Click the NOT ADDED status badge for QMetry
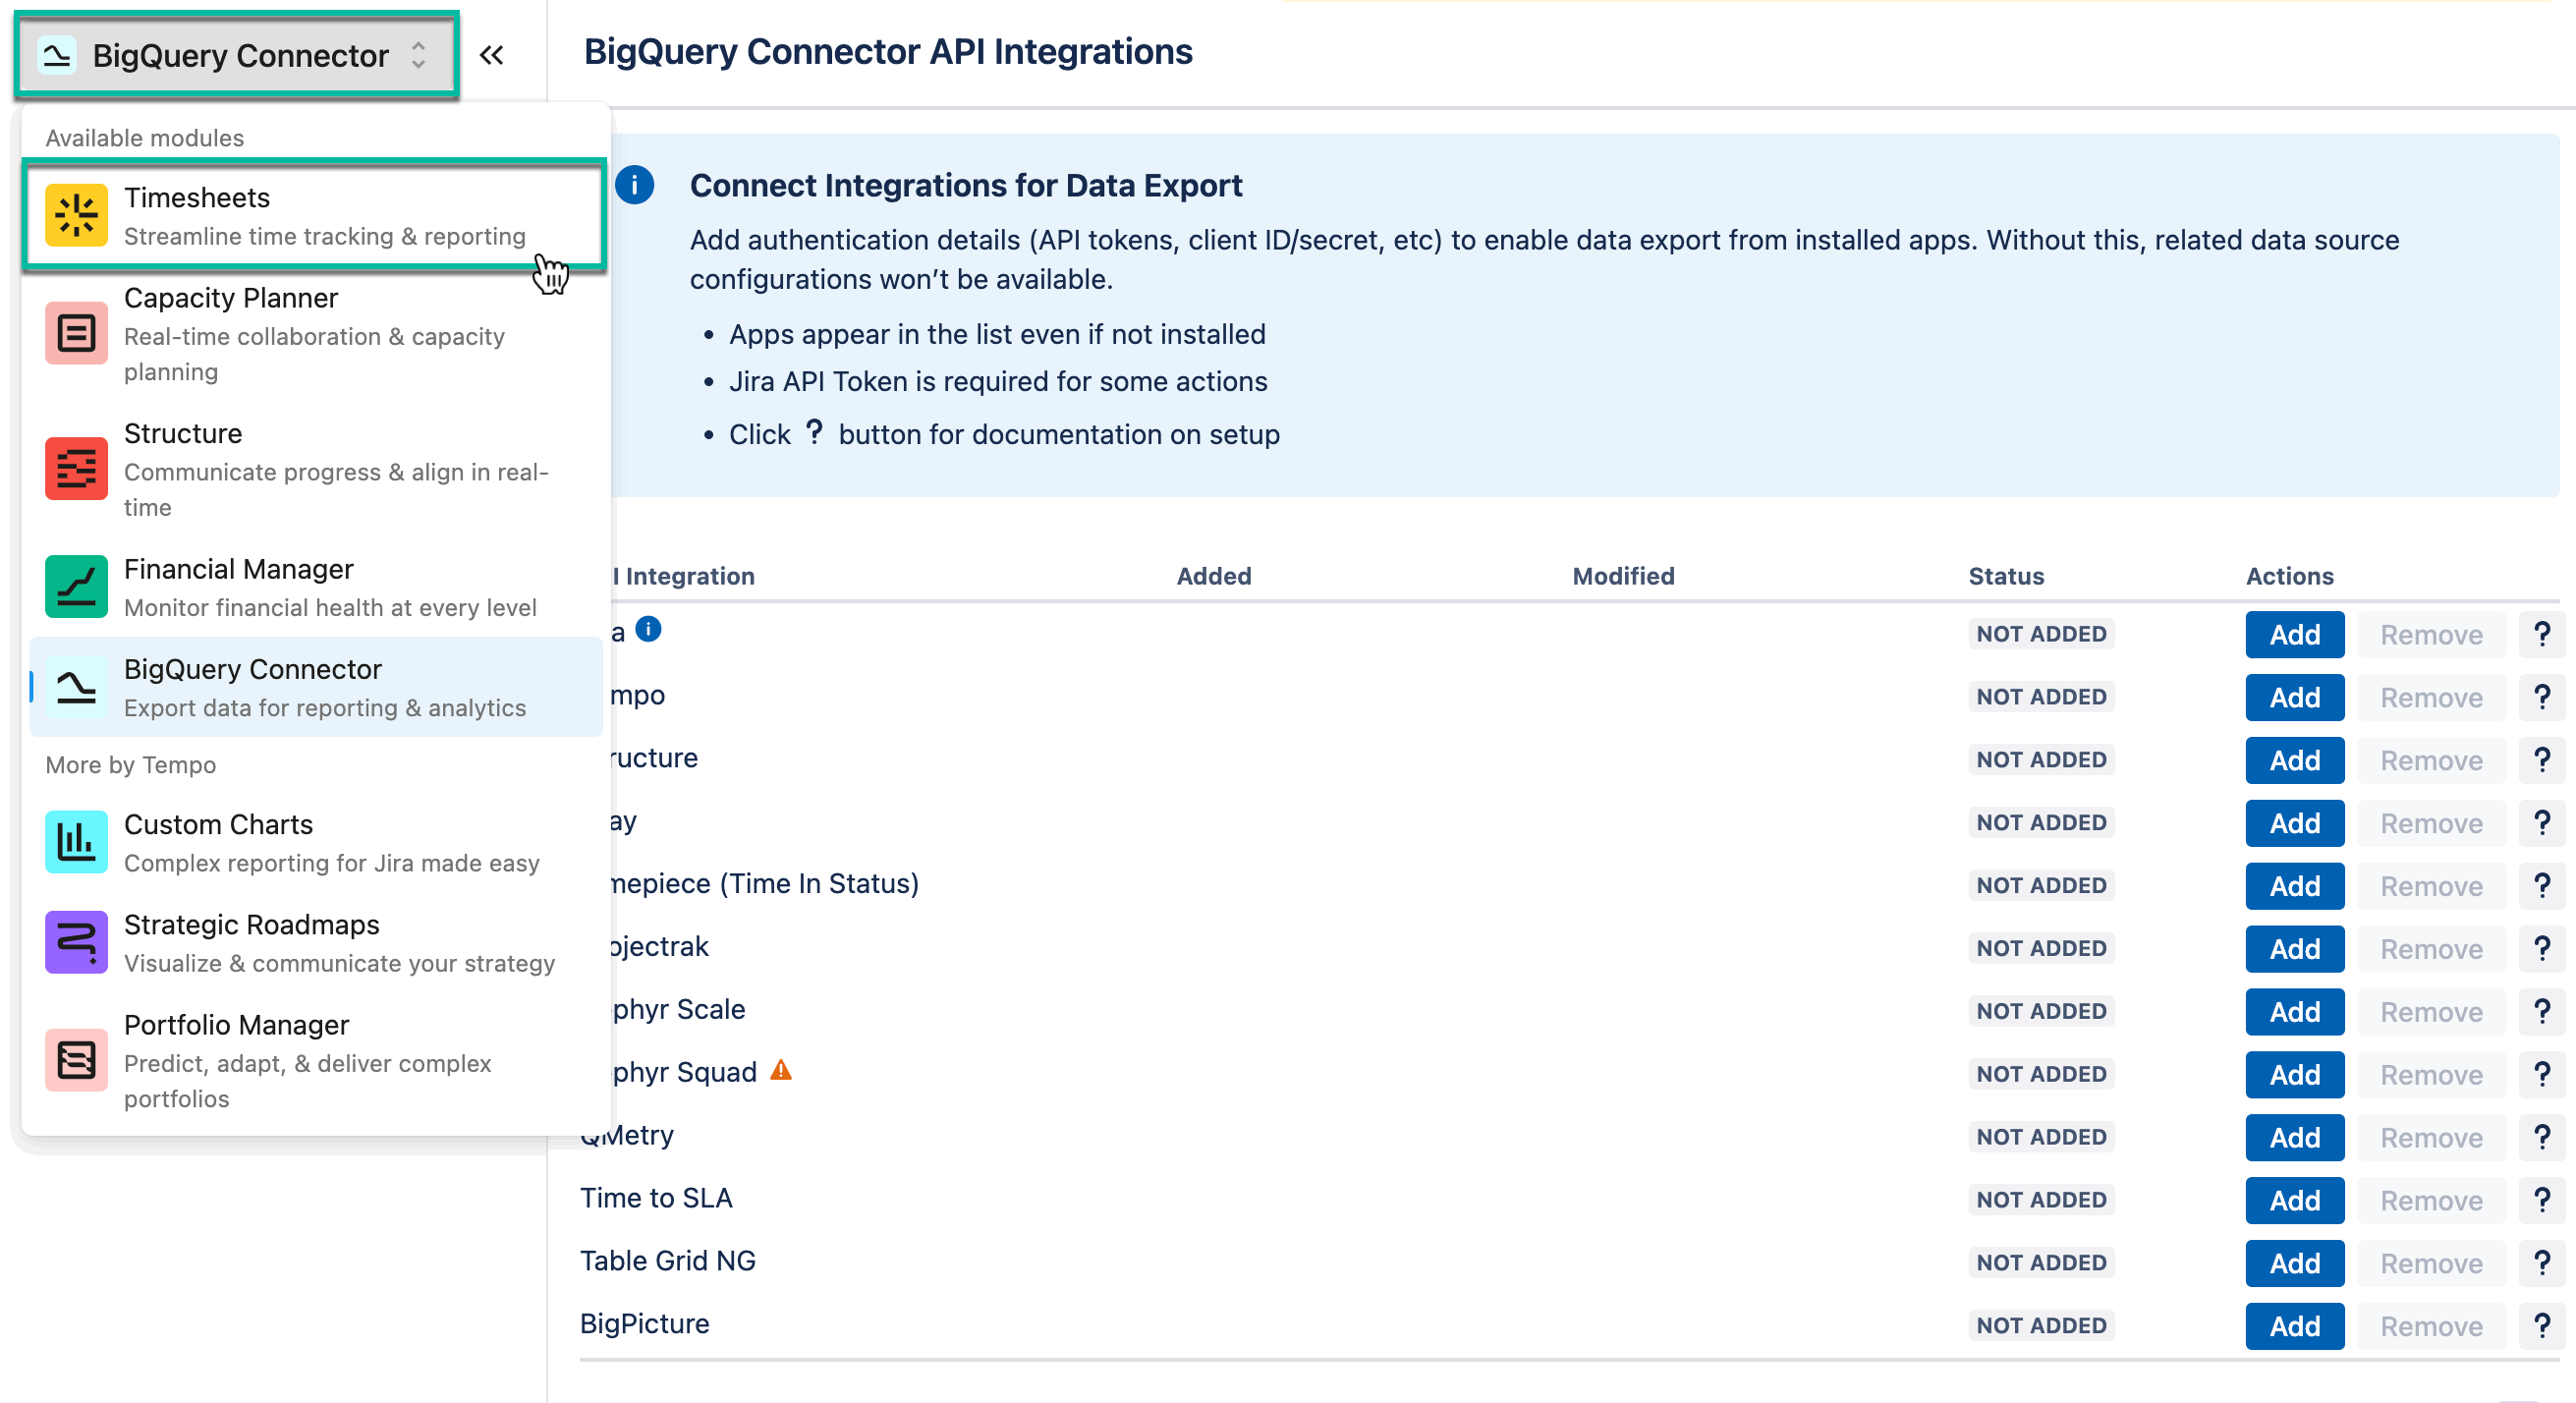The width and height of the screenshot is (2576, 1403). tap(2041, 1136)
